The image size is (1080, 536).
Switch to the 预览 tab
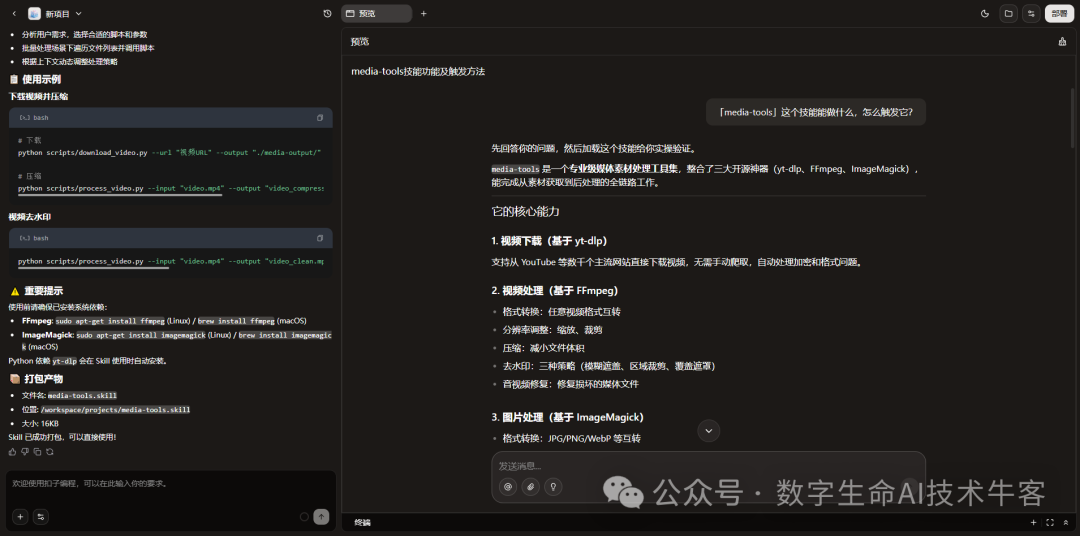coord(376,13)
